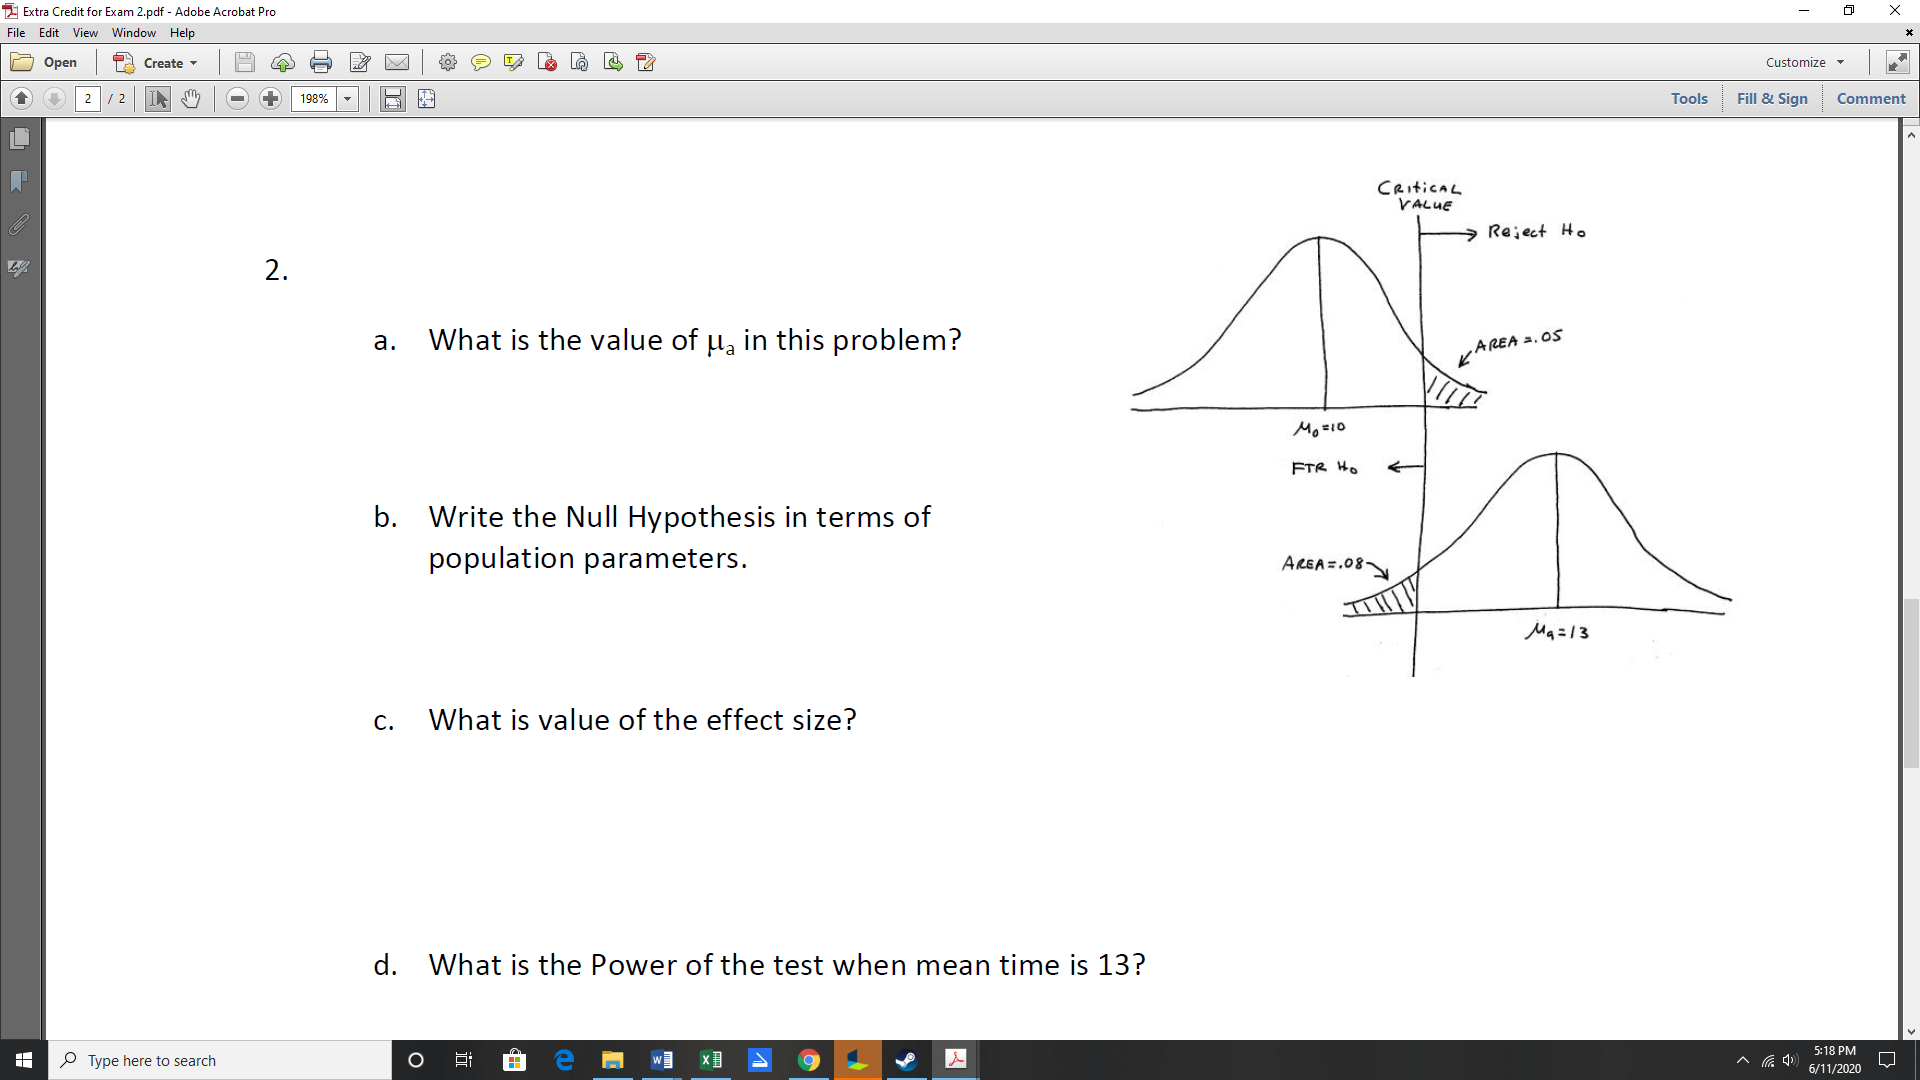Print the document
1920x1080 pixels.
[x=321, y=62]
